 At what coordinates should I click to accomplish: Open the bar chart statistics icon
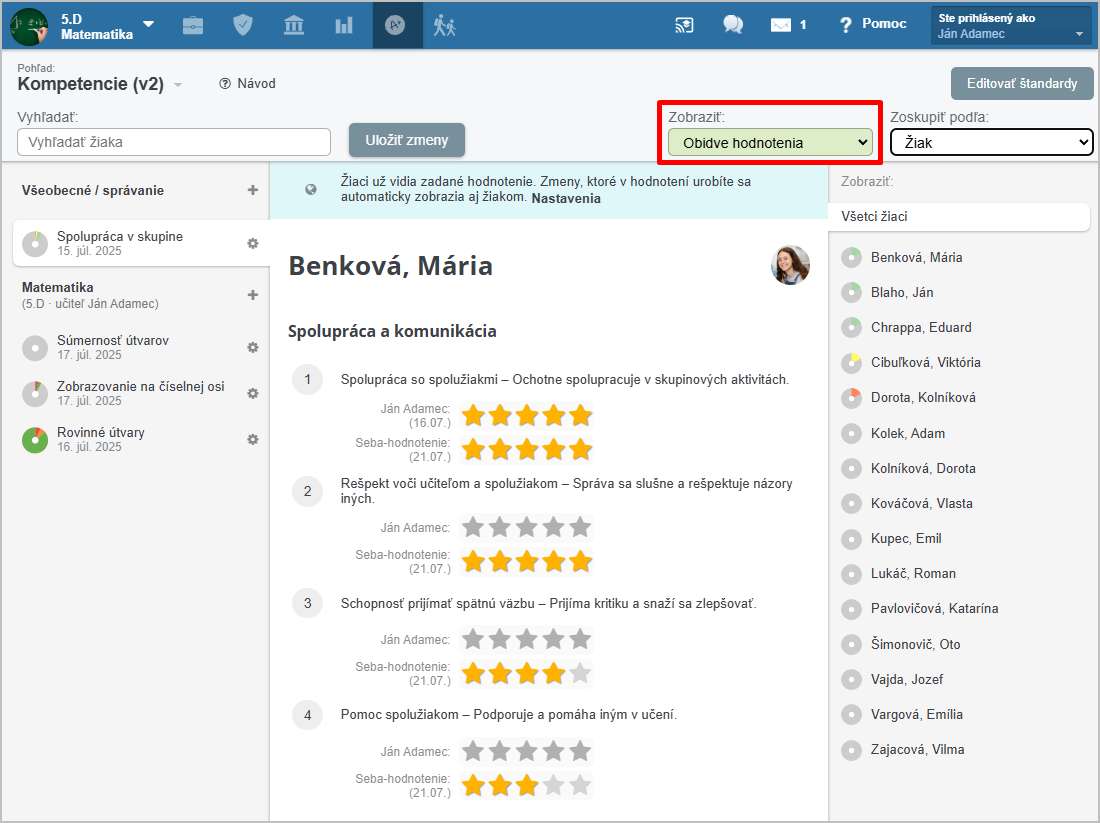point(344,26)
